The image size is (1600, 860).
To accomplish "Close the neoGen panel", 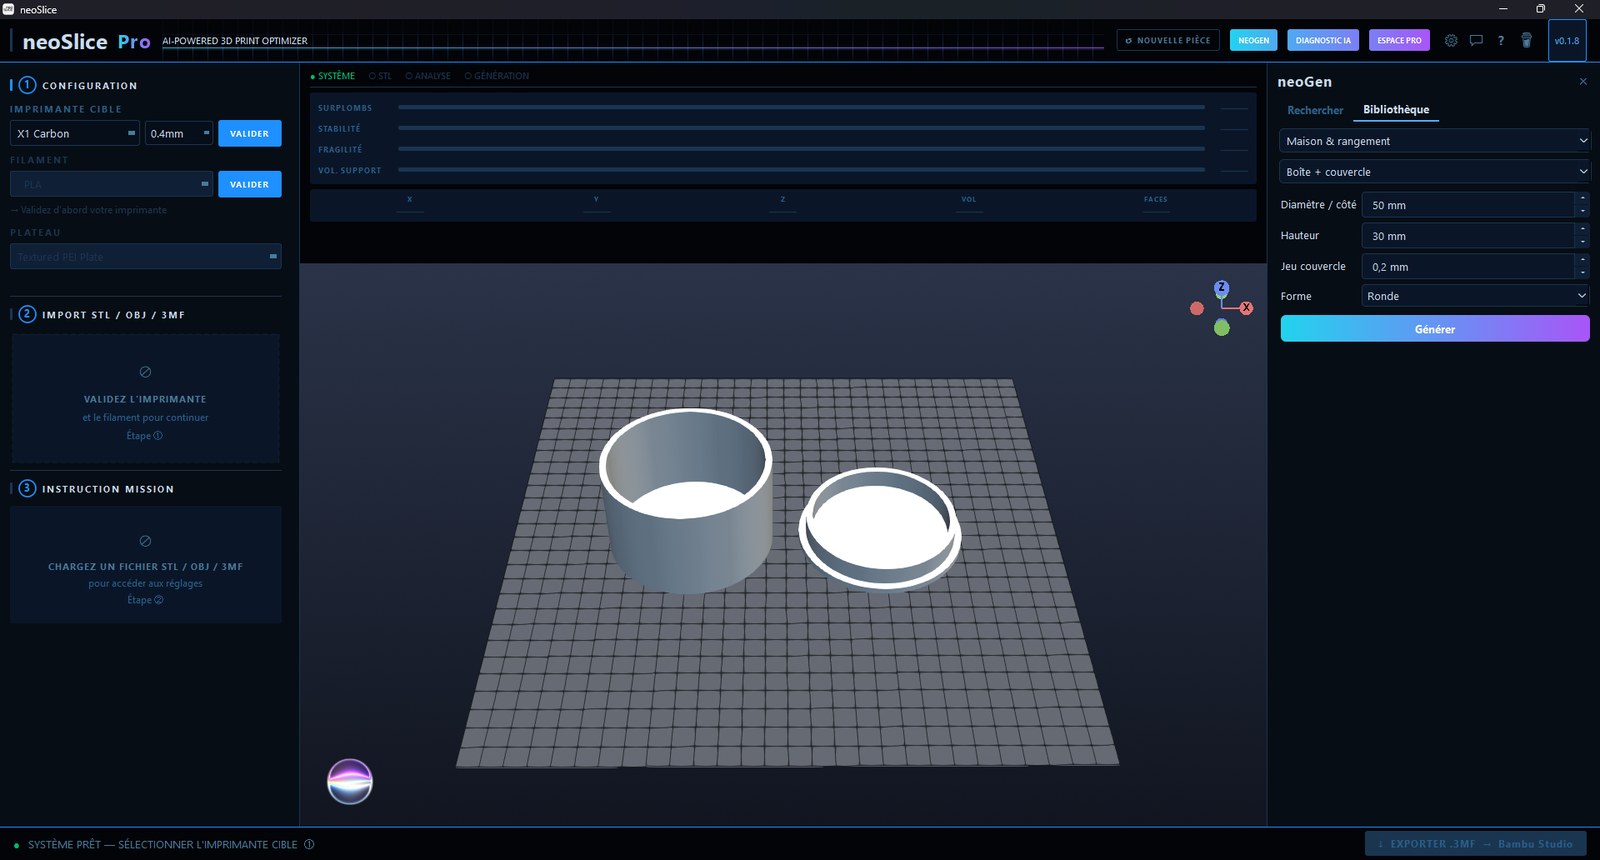I will coord(1583,82).
